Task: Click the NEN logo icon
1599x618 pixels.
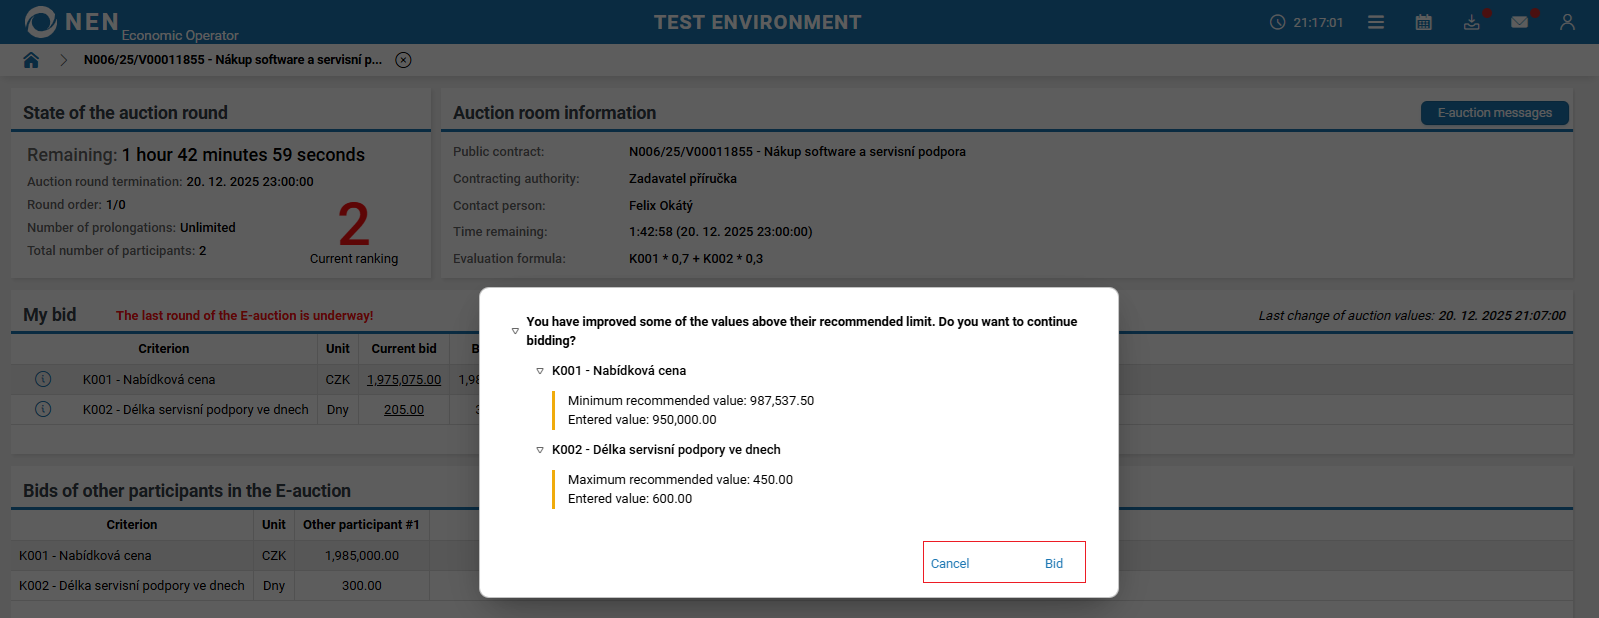Action: pos(41,21)
